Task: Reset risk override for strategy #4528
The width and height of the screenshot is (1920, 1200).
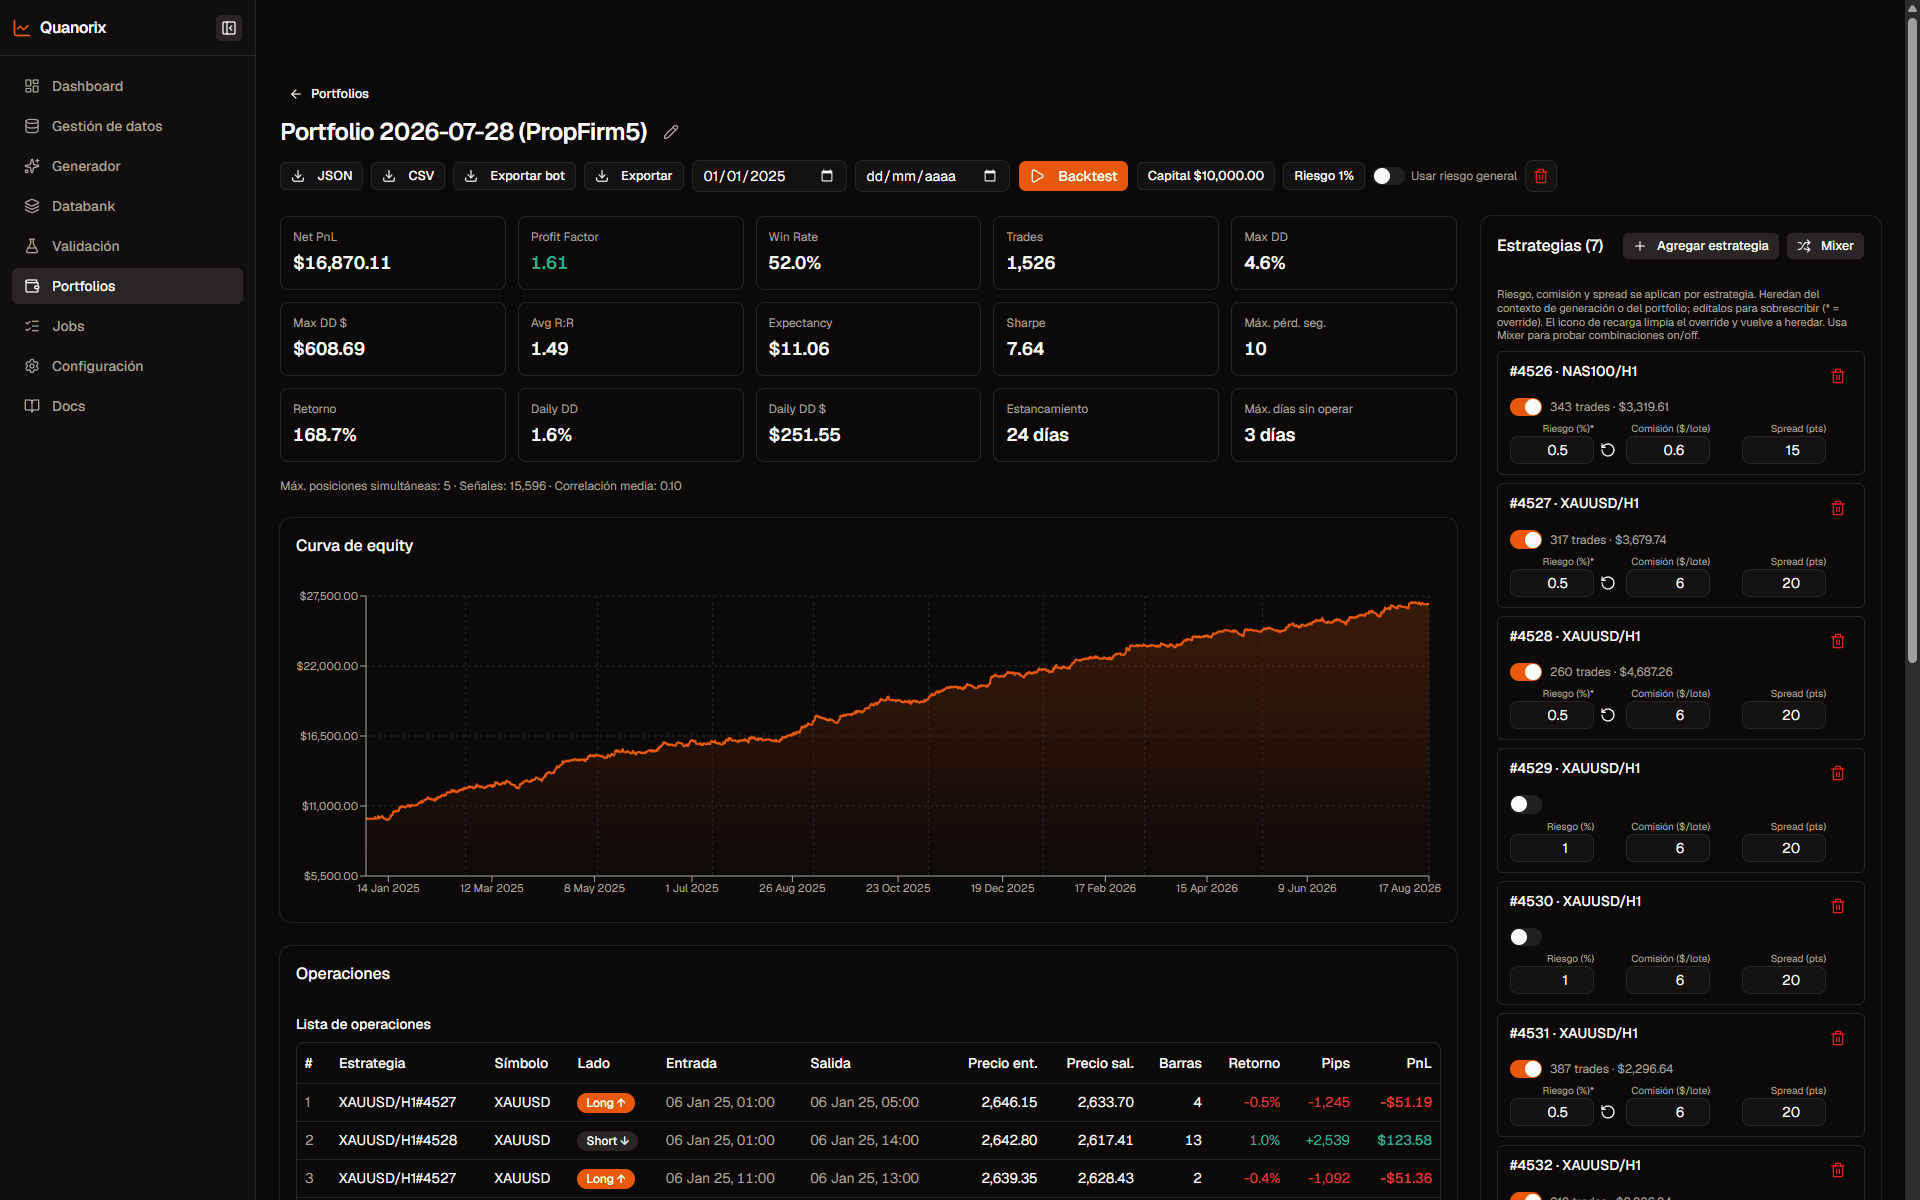Action: (1608, 715)
